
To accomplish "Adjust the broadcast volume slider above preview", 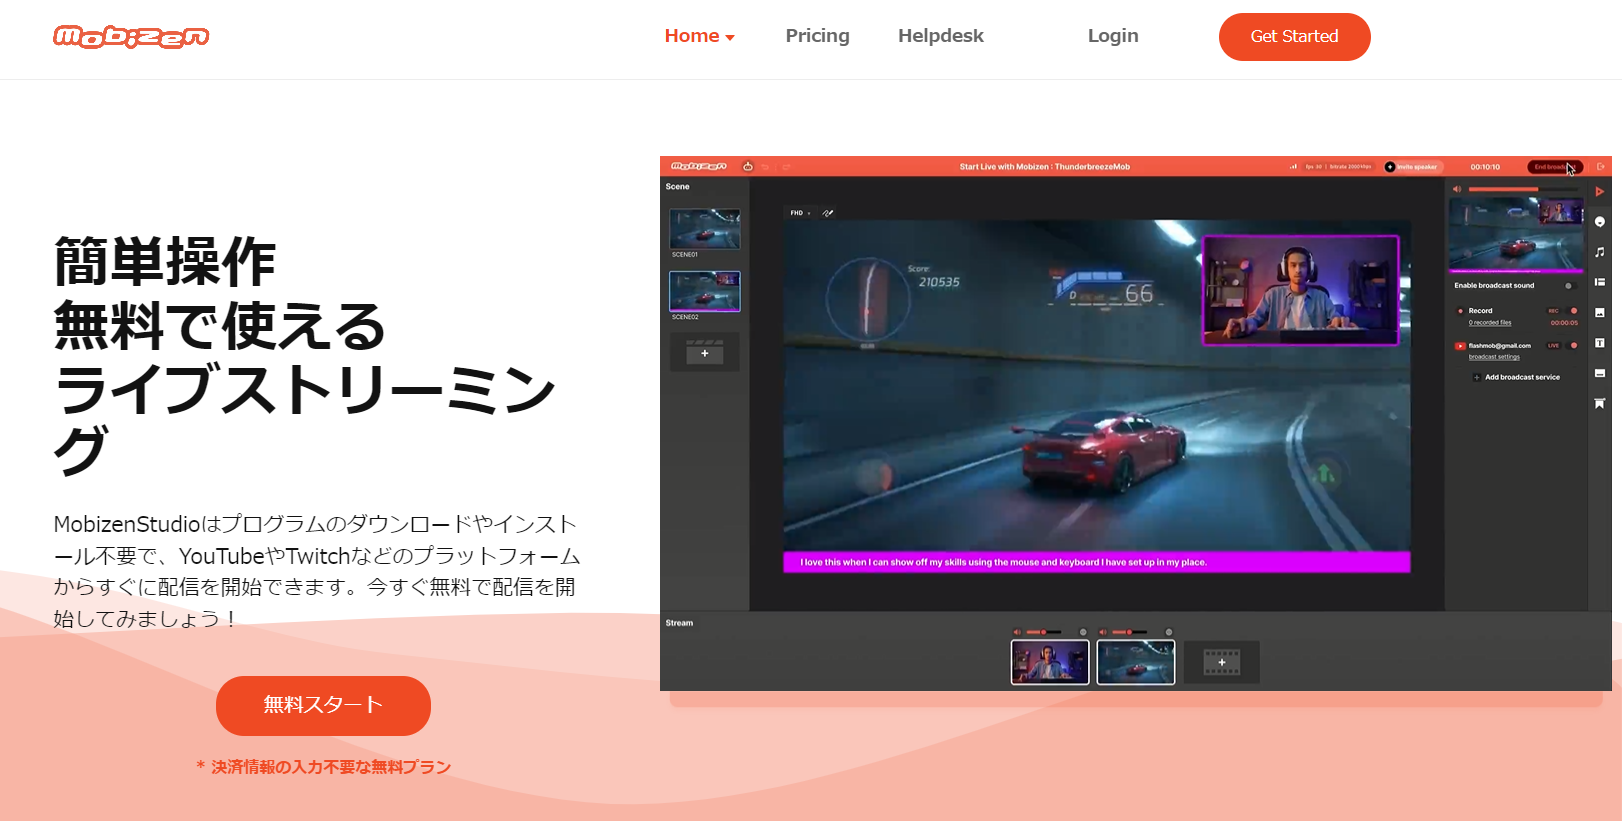I will point(1524,189).
